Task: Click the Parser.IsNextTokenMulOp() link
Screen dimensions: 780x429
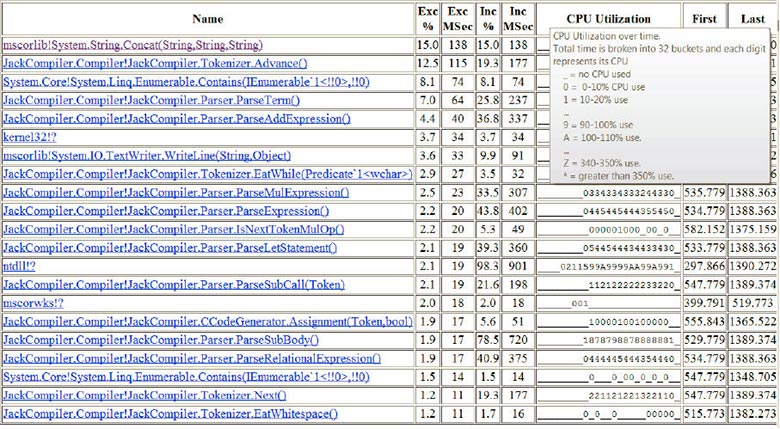Action: coord(174,229)
